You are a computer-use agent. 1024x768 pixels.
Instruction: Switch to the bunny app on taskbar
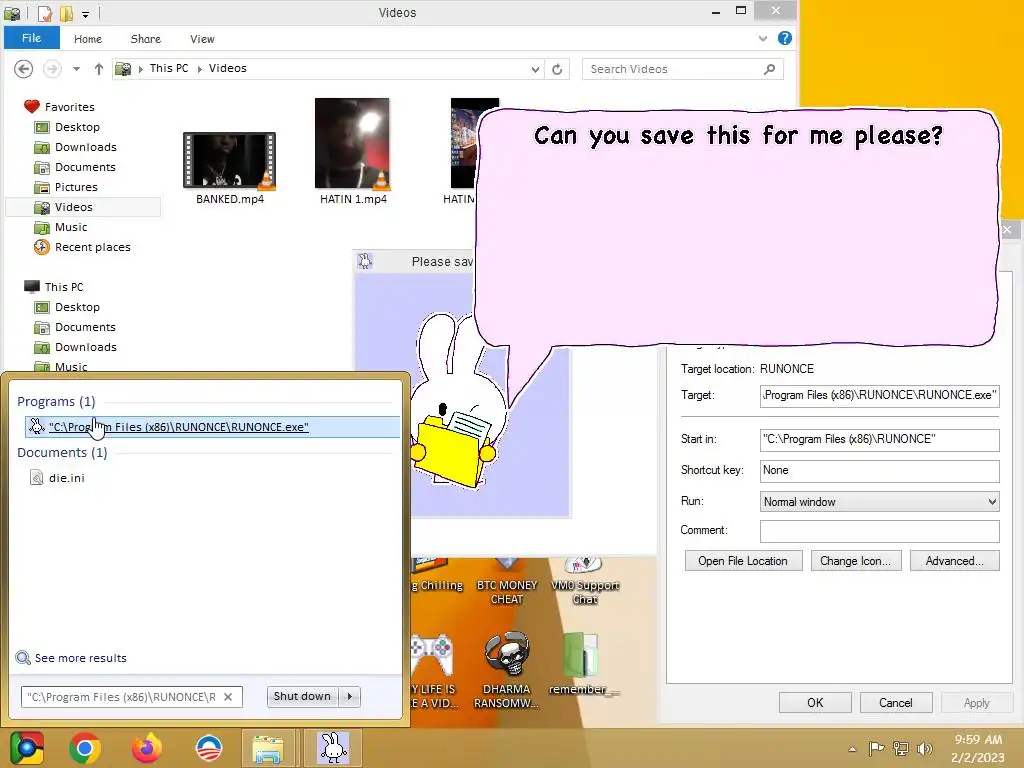point(333,748)
